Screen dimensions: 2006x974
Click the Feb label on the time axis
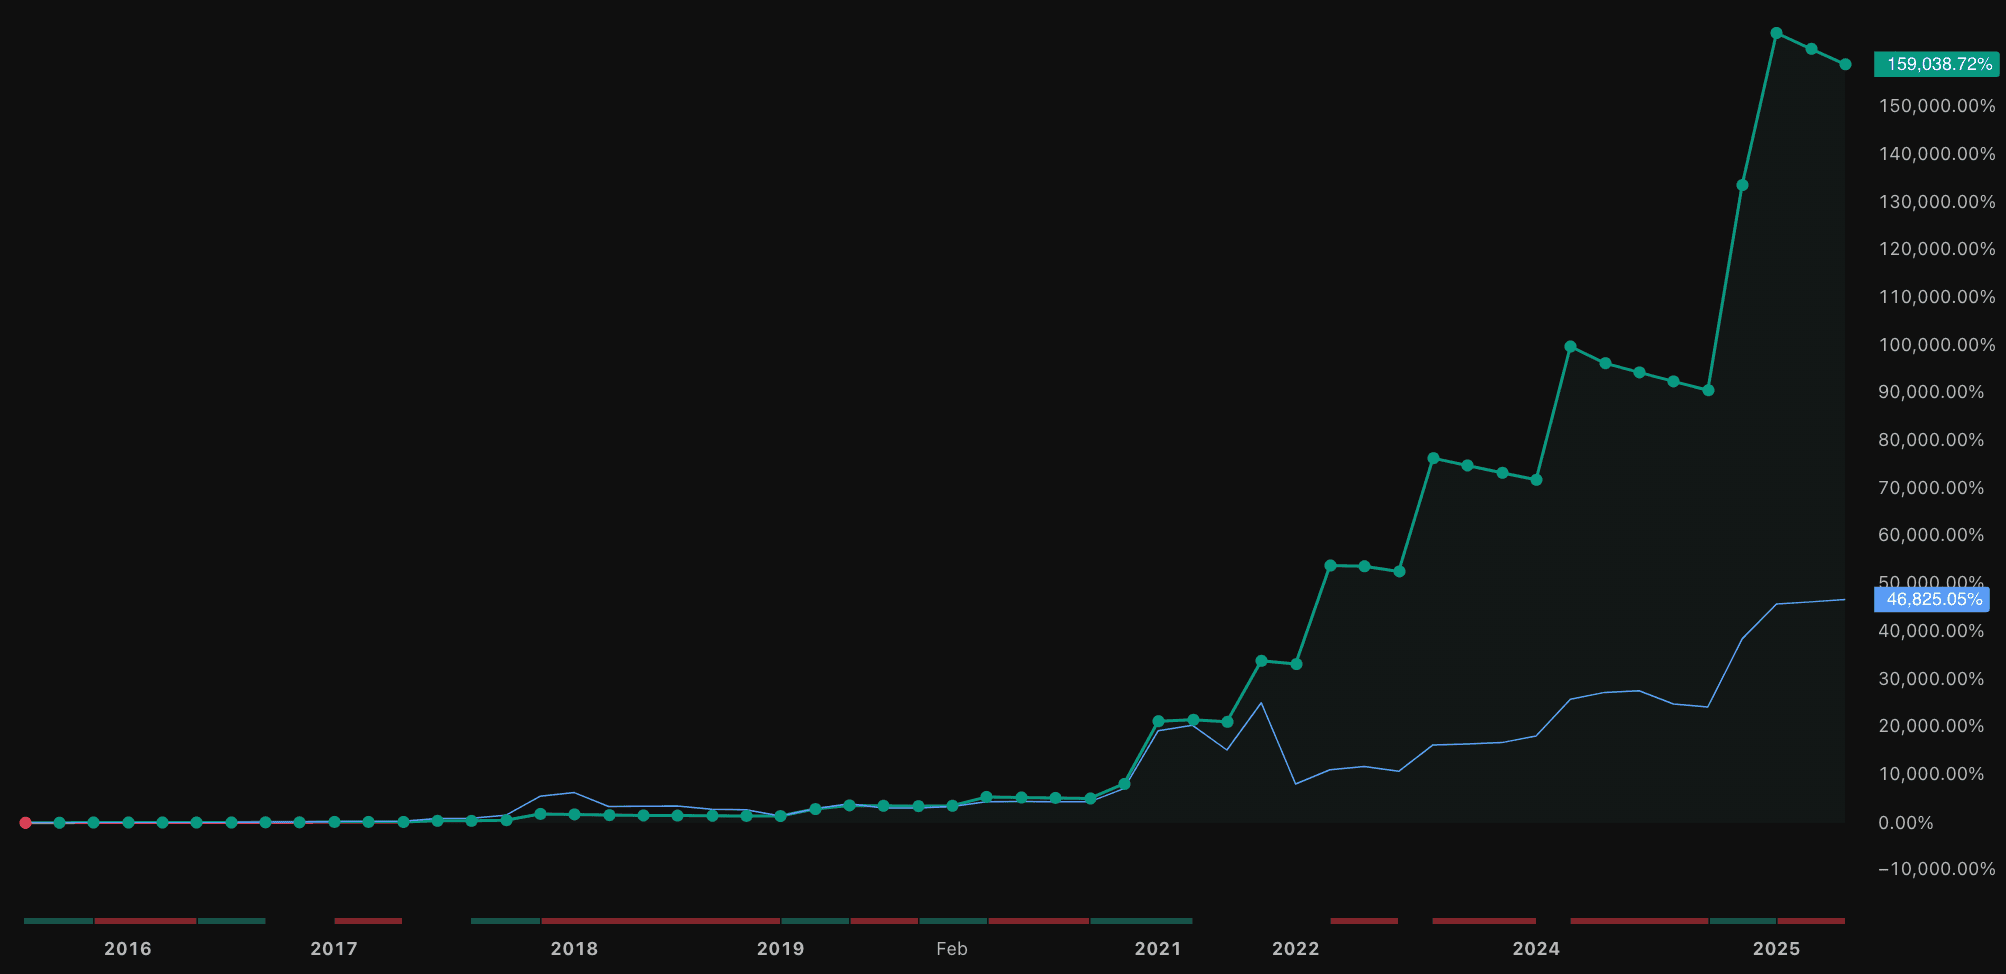click(x=951, y=948)
